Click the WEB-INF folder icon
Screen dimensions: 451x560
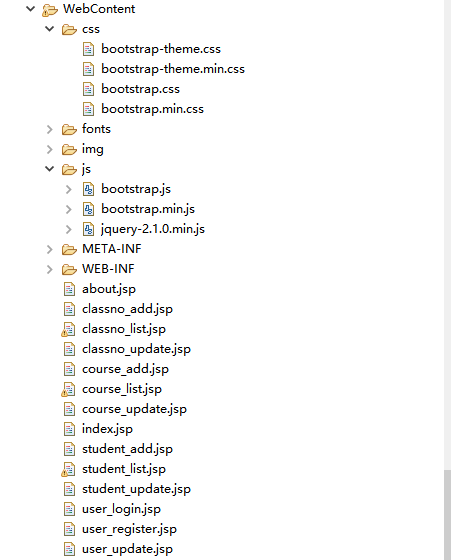(69, 269)
